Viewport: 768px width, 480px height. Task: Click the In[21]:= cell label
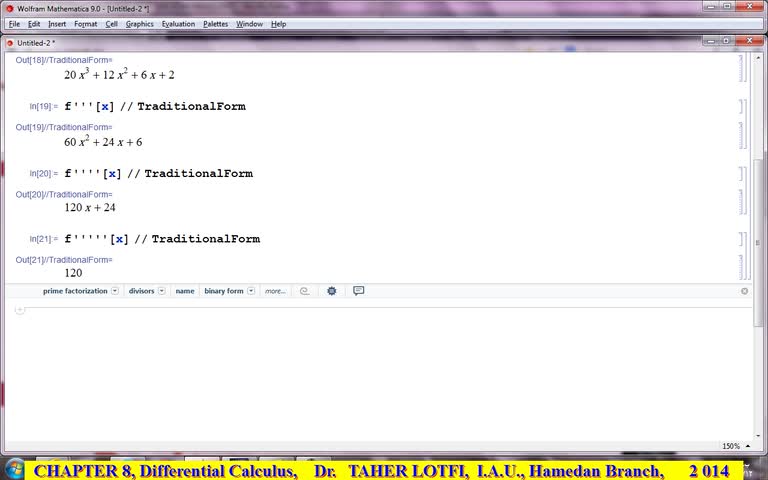[x=44, y=240]
